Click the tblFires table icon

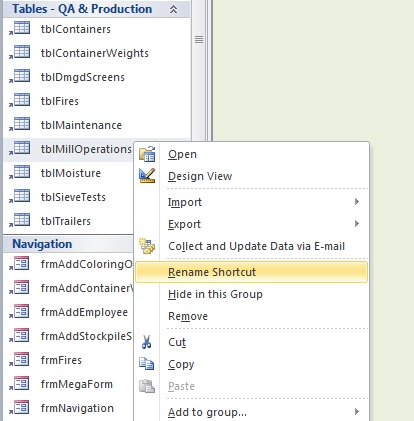[19, 100]
